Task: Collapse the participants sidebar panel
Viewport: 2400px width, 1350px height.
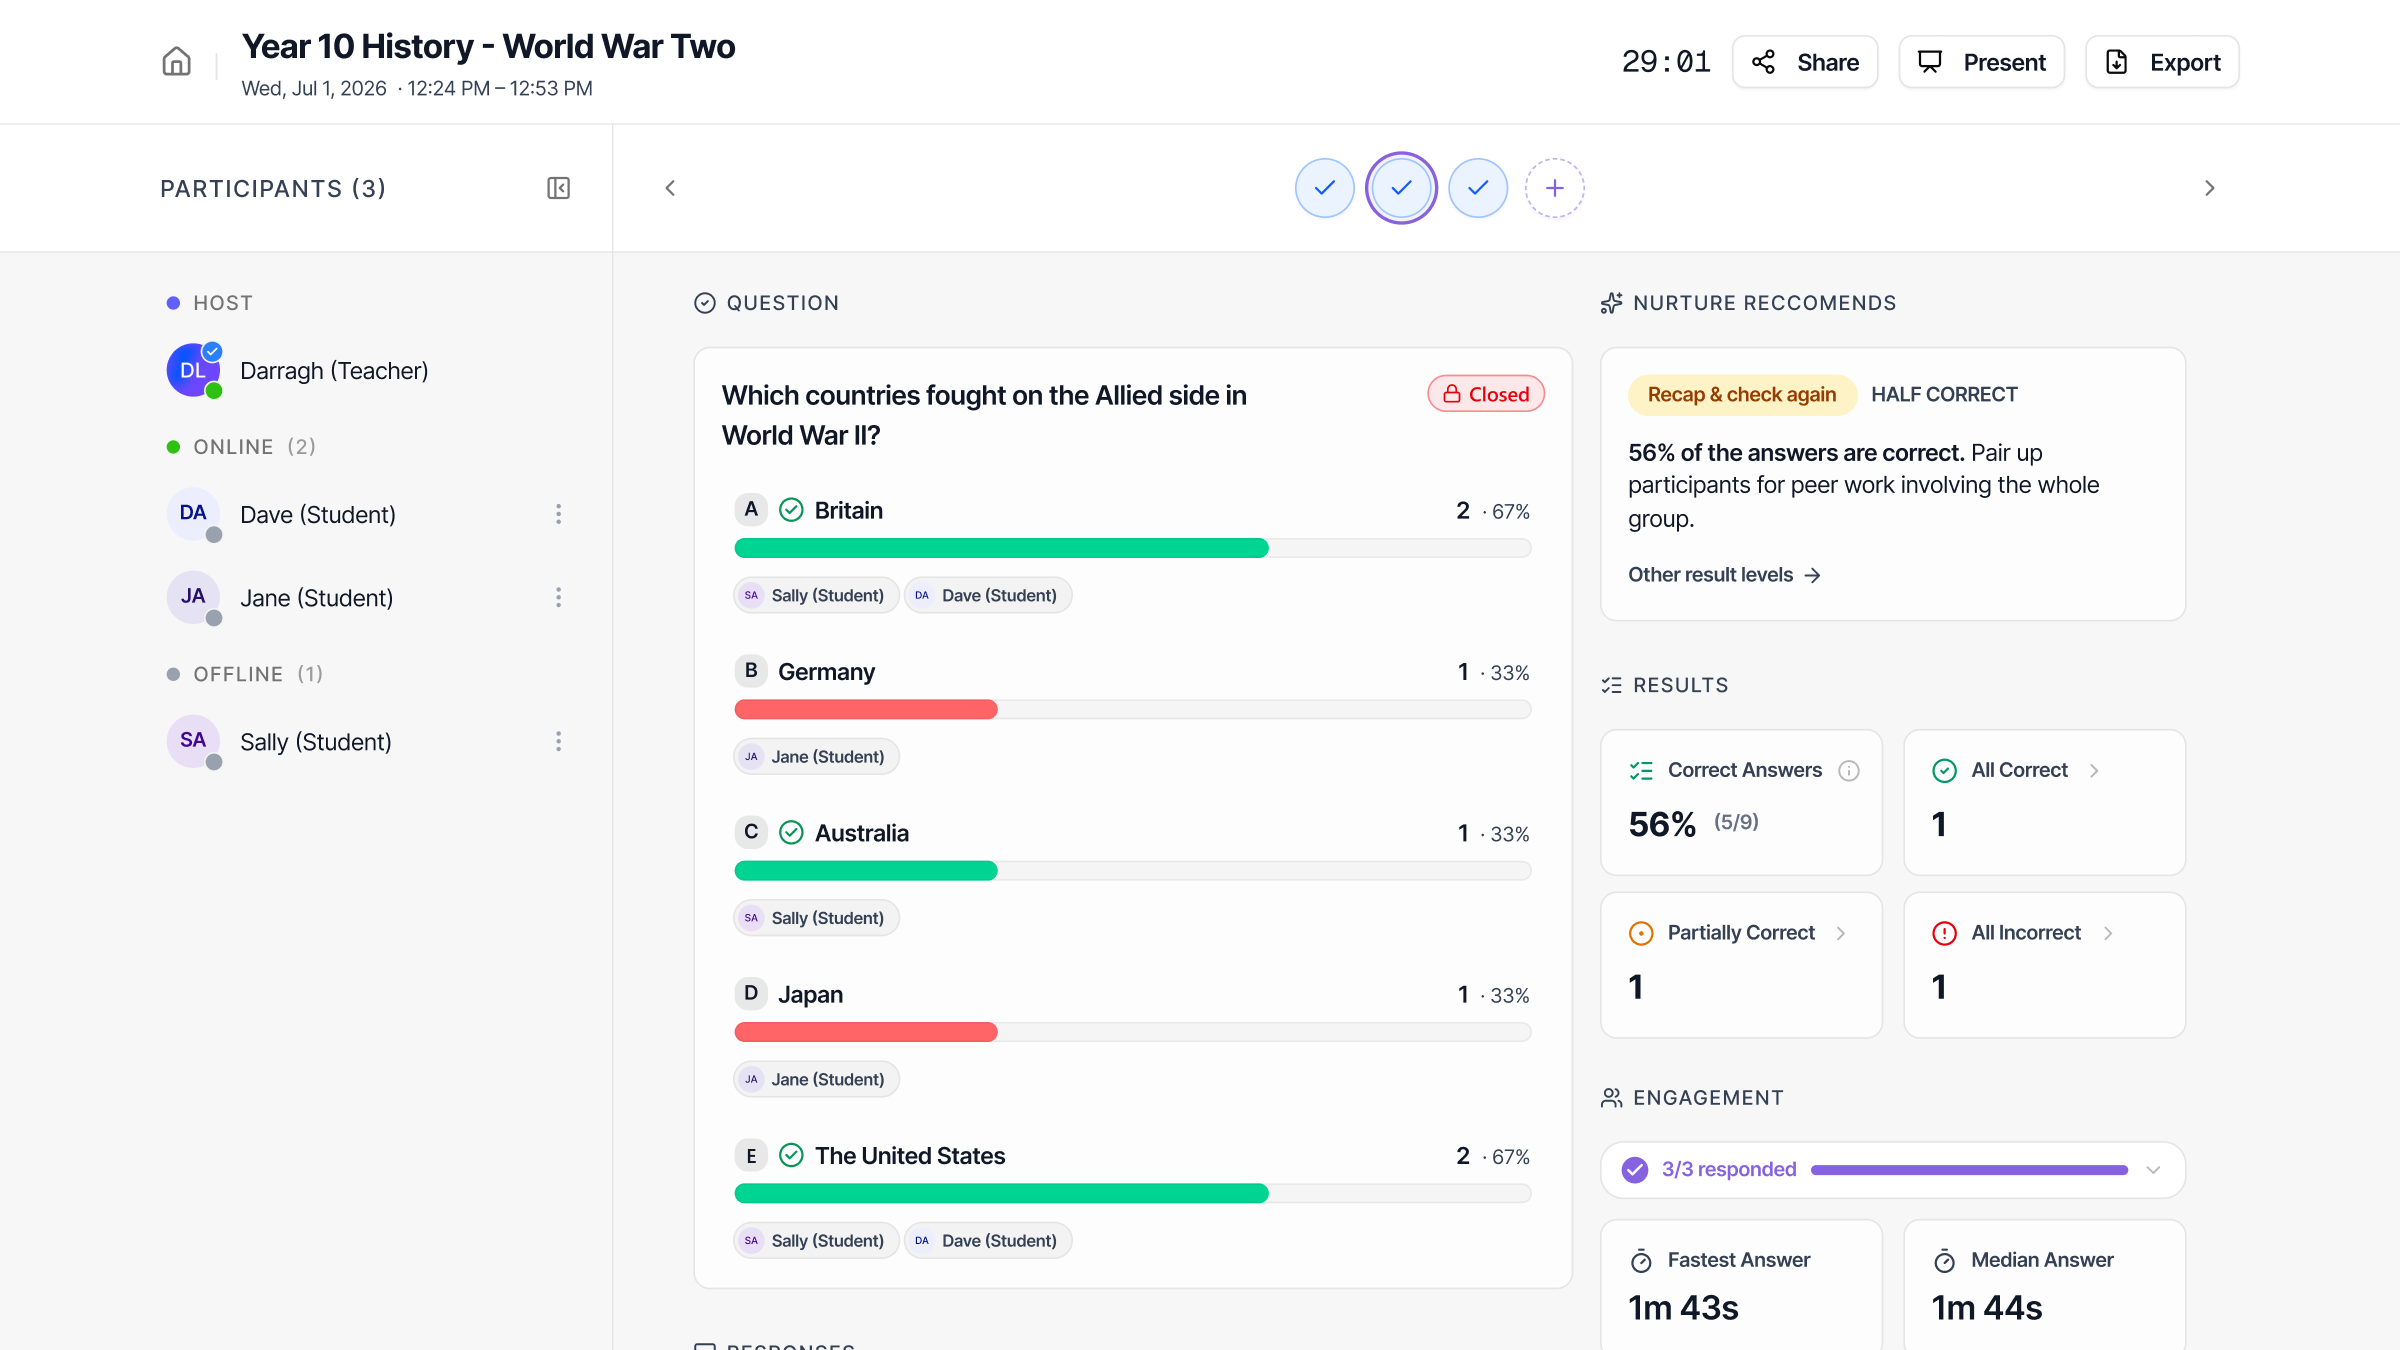Action: [558, 188]
